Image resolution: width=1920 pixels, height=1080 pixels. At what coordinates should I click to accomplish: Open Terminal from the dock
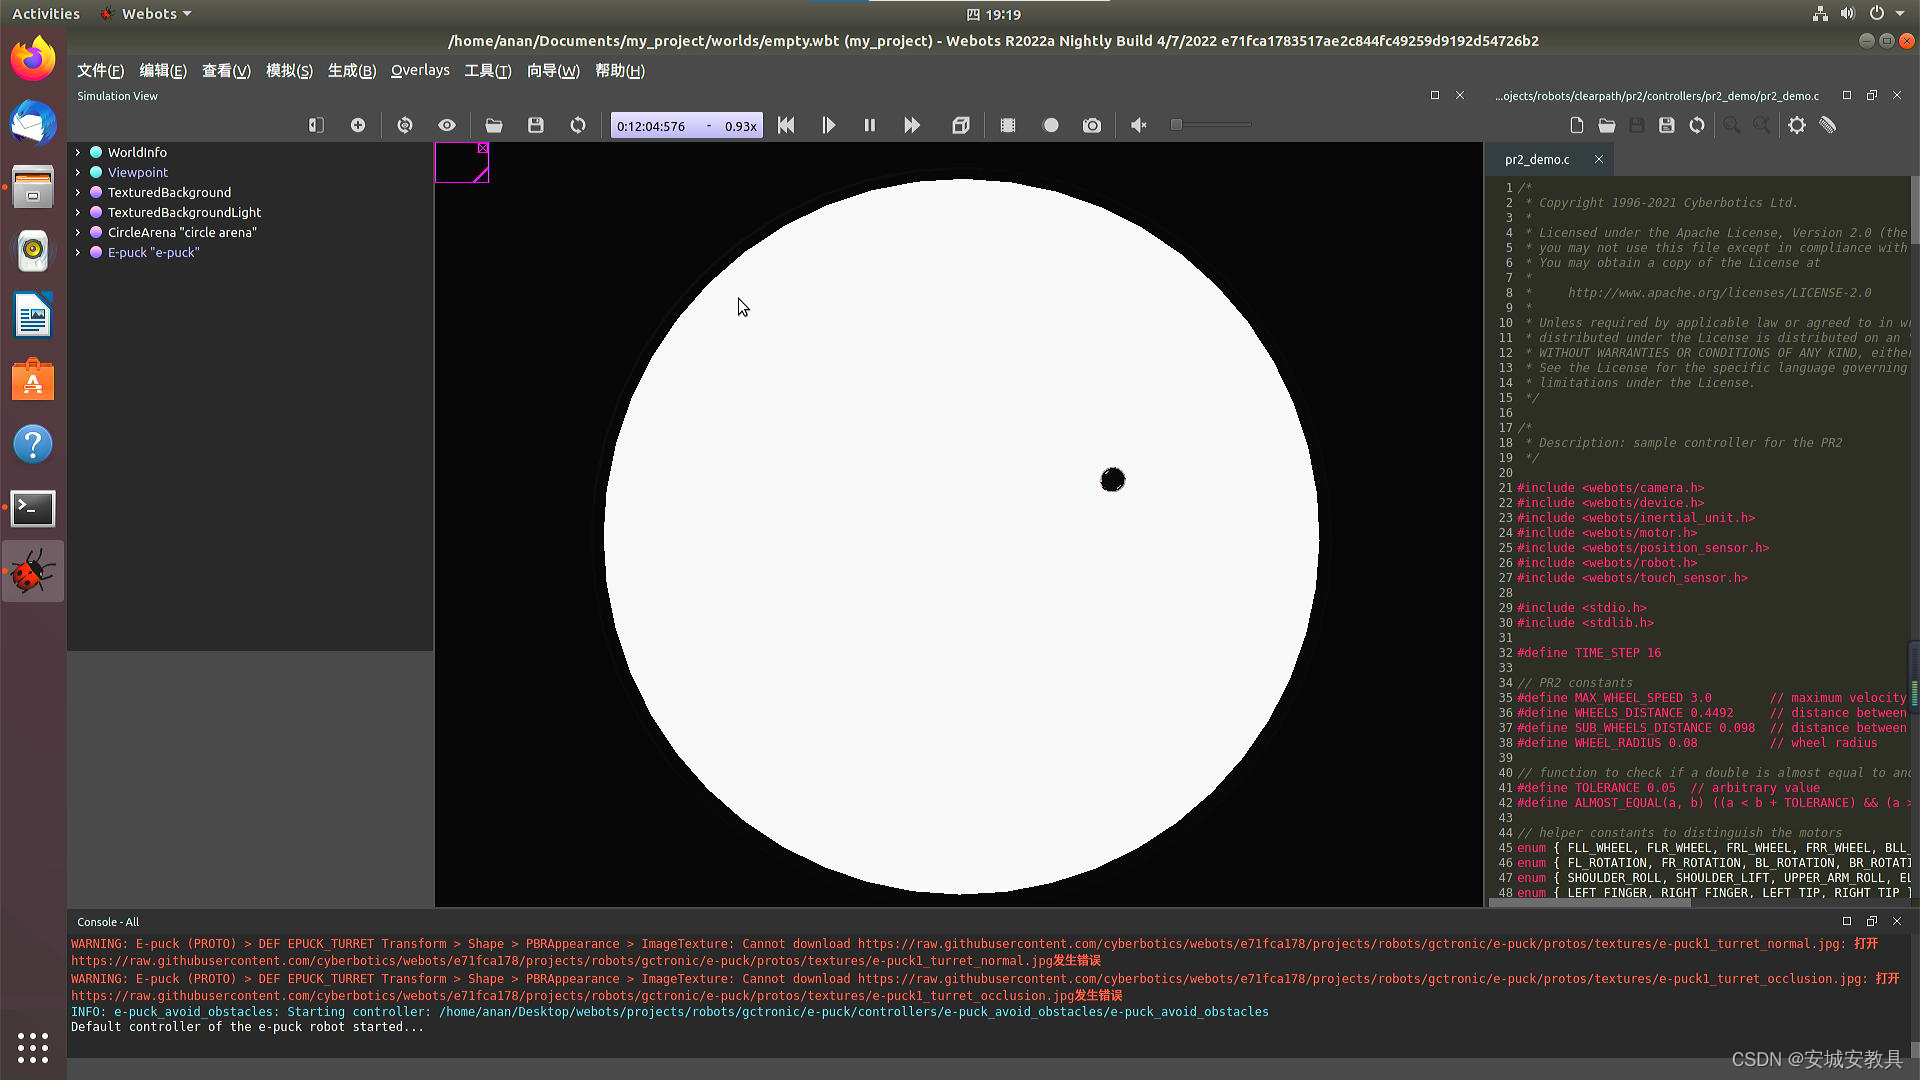33,508
